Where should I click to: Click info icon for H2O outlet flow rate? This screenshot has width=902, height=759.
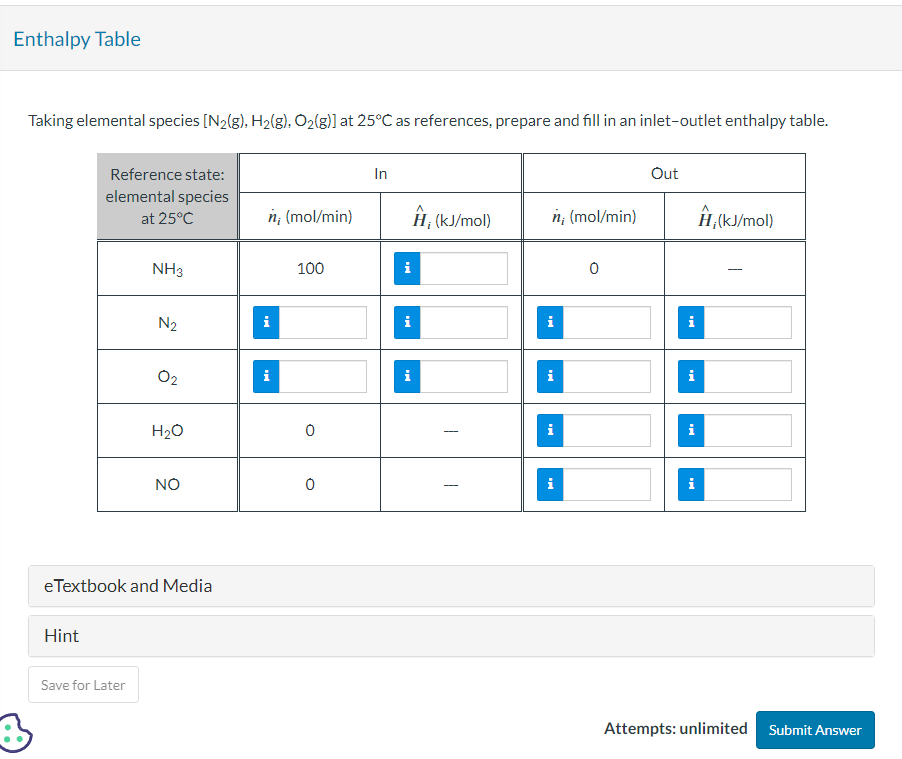click(549, 430)
